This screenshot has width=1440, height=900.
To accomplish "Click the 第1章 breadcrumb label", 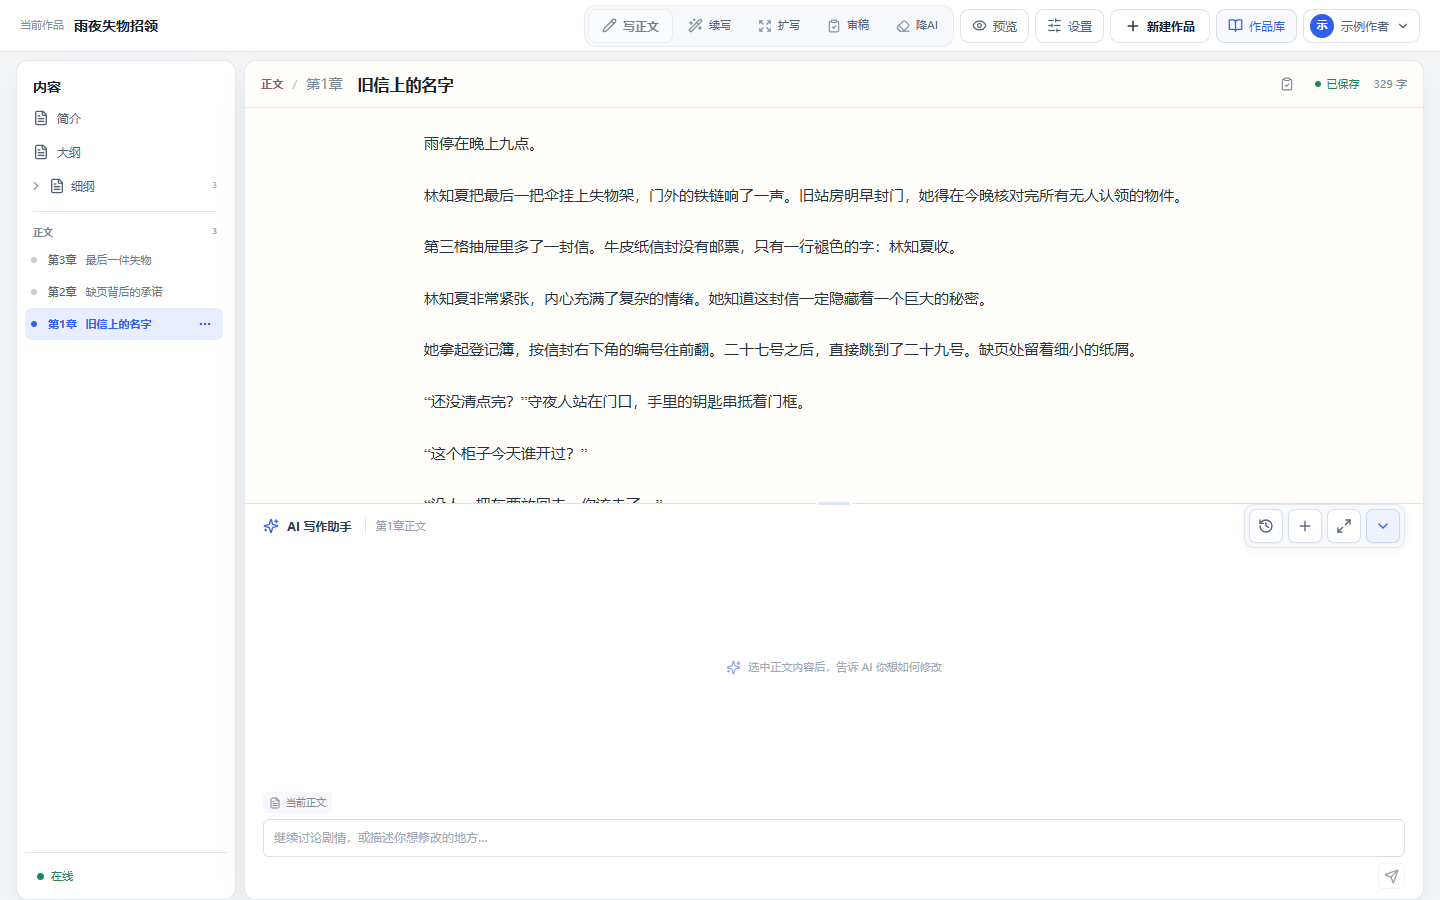I will tap(324, 85).
